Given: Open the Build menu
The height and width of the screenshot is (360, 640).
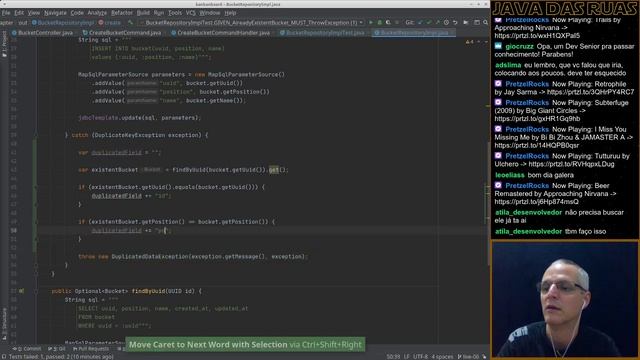Looking at the screenshot, I should (143, 13).
